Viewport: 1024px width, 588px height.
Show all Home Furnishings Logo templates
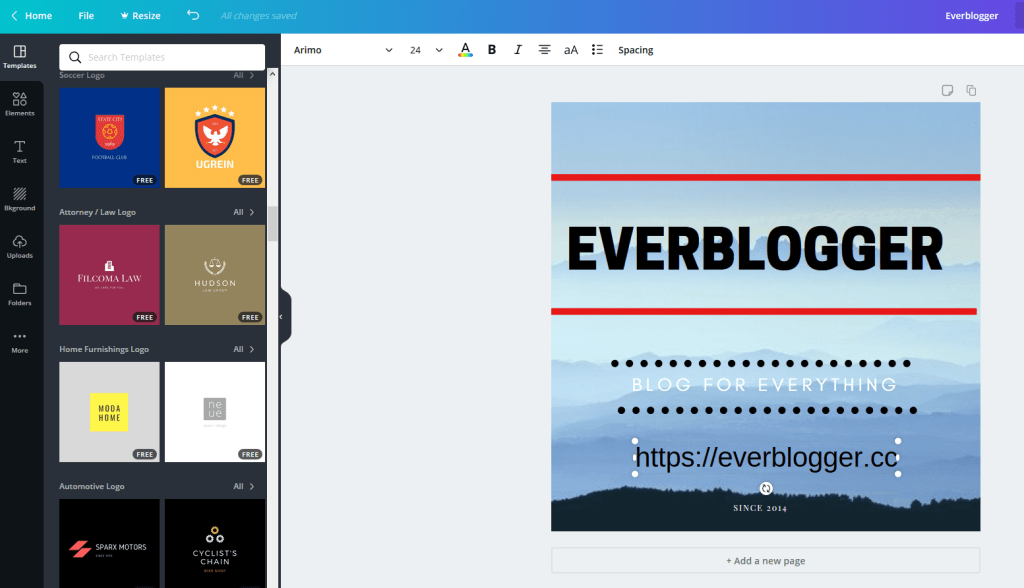pos(244,350)
